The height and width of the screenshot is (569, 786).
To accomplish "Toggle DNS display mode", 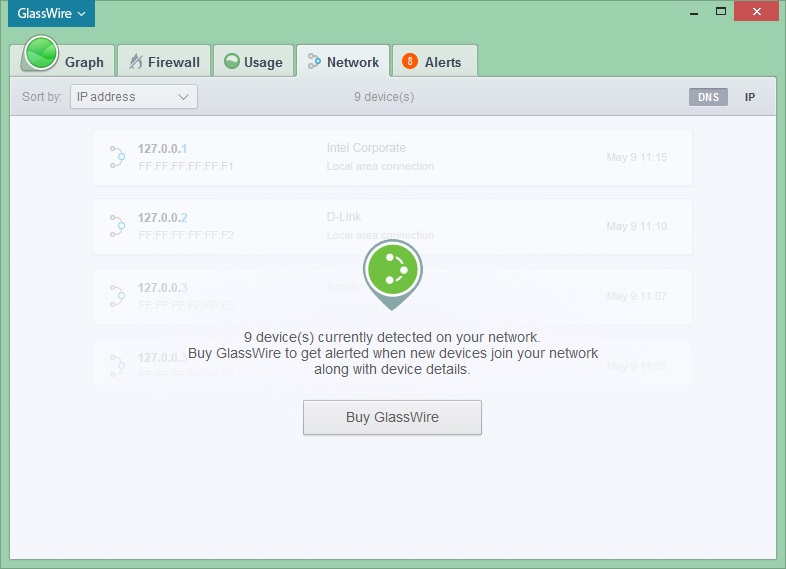I will click(x=708, y=97).
